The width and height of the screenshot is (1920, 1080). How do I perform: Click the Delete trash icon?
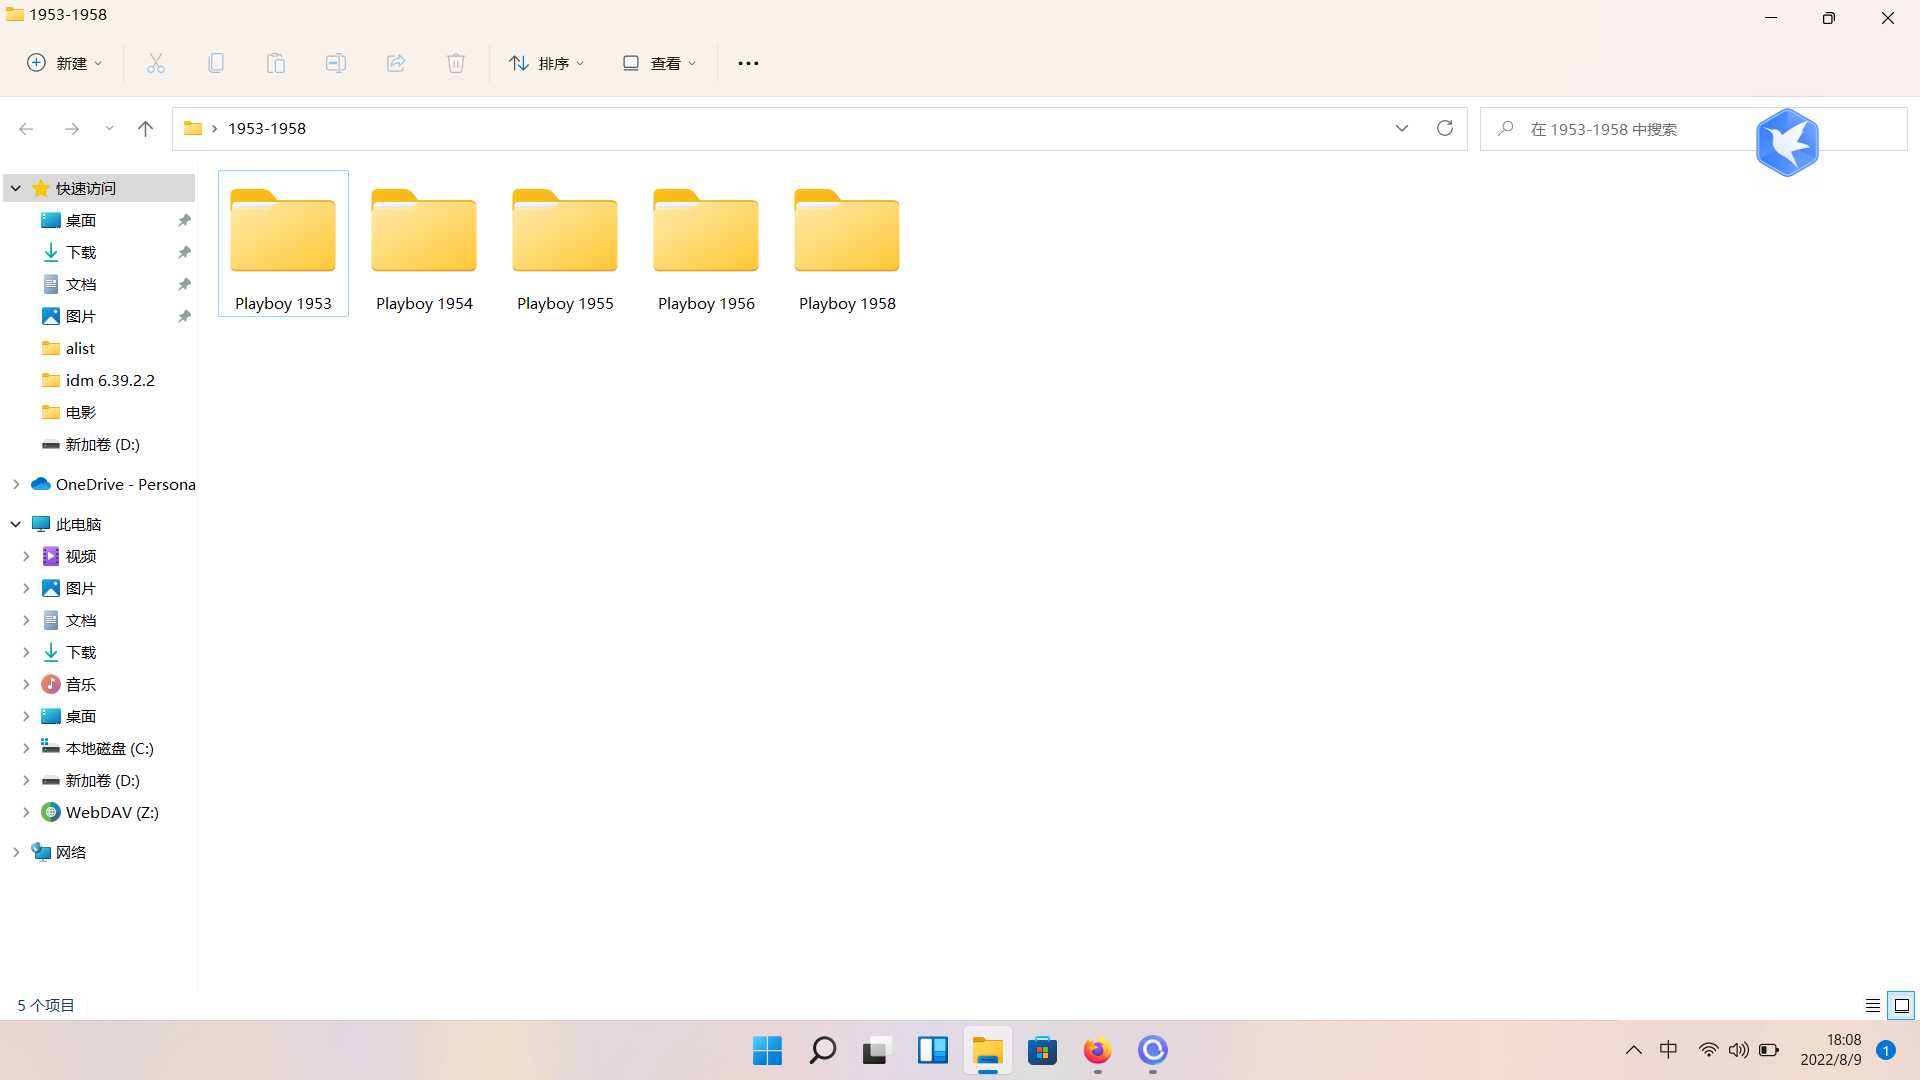click(x=456, y=63)
